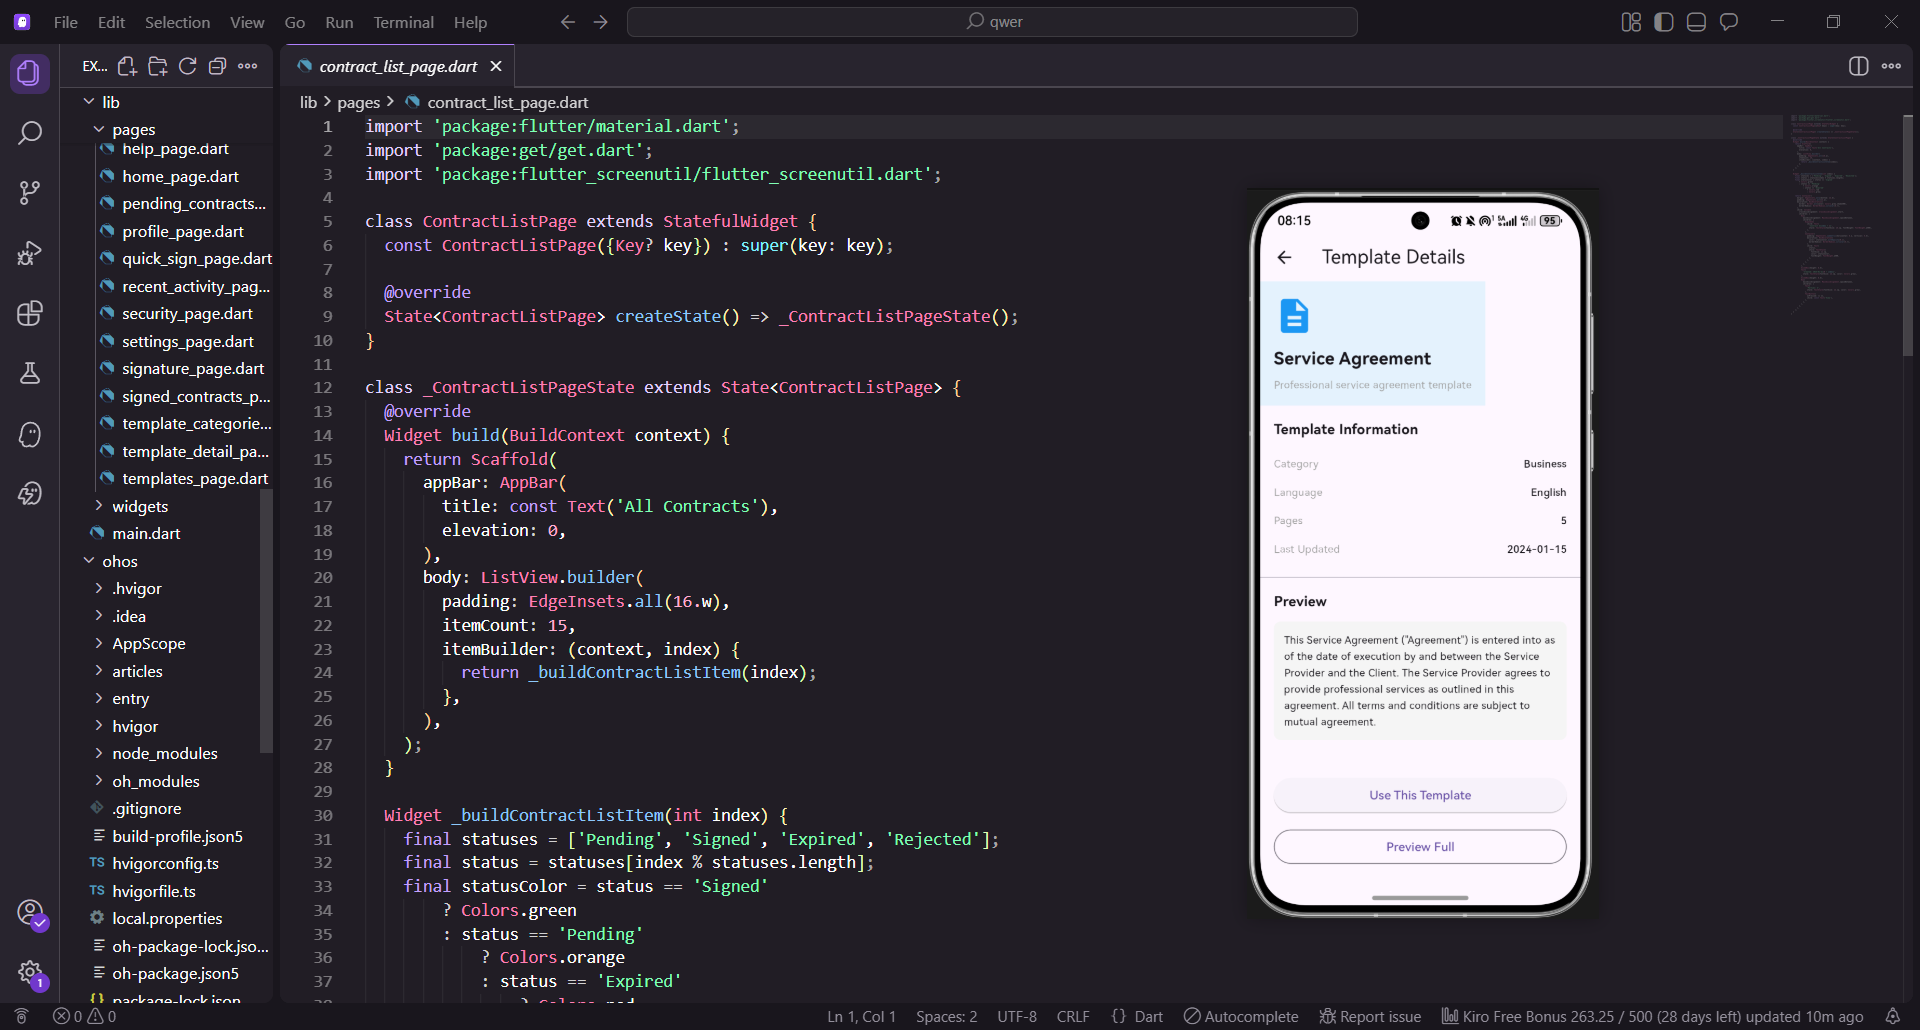Click pages breadcrumb segment
Screen dimensions: 1920x1030
click(x=358, y=102)
